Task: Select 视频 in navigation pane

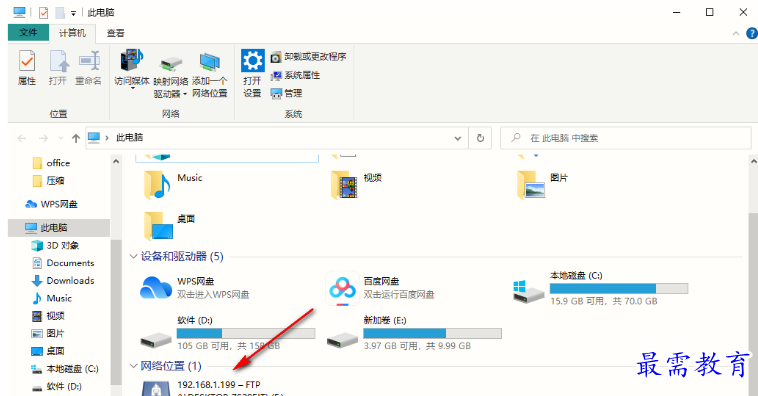Action: point(48,316)
